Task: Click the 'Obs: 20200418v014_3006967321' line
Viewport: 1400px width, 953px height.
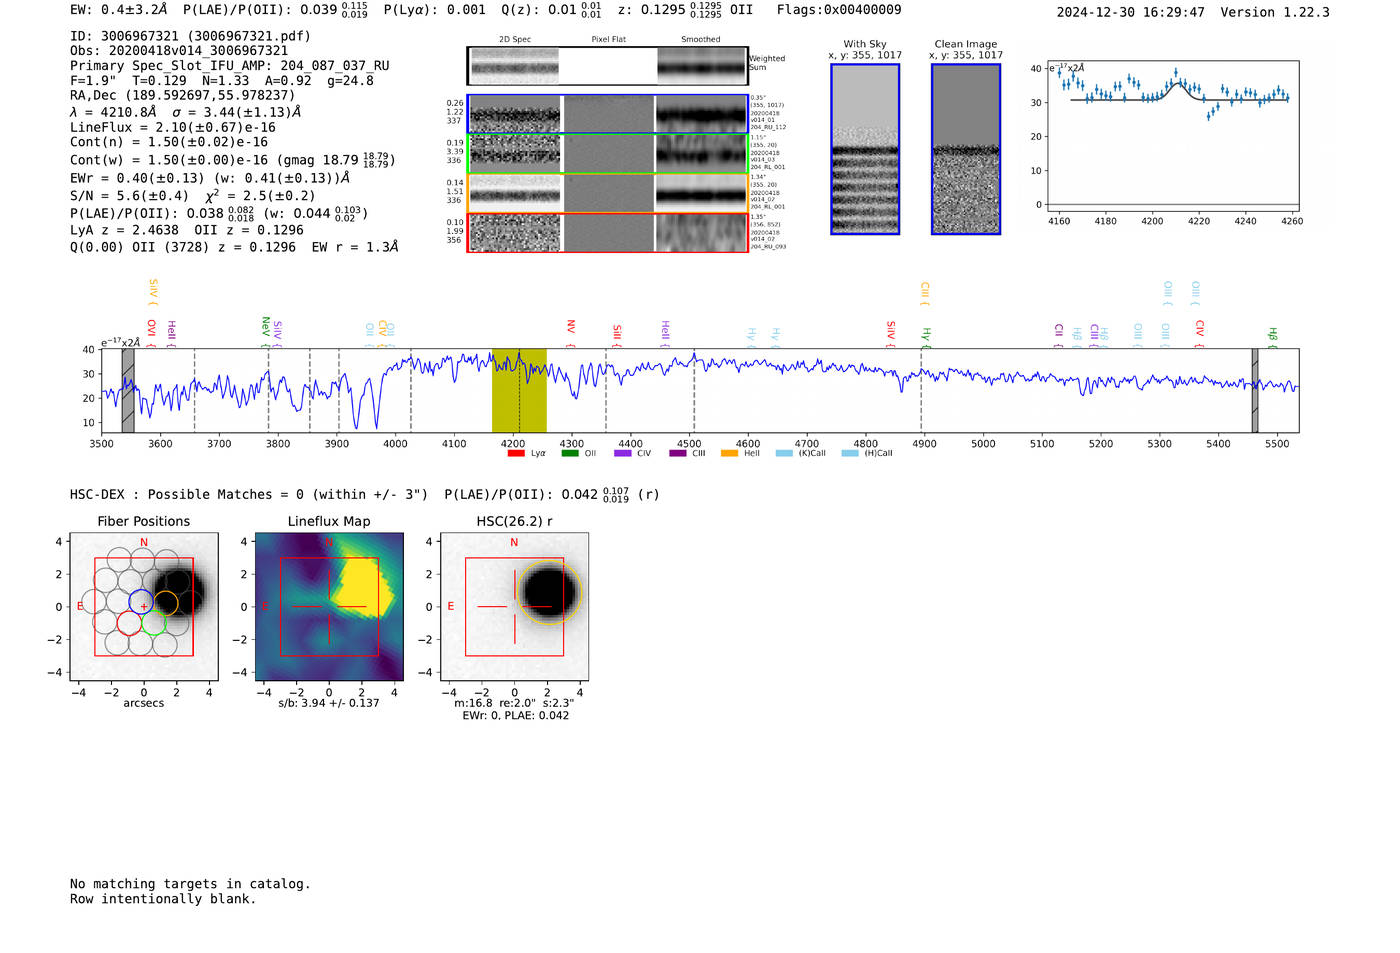Action: point(179,51)
